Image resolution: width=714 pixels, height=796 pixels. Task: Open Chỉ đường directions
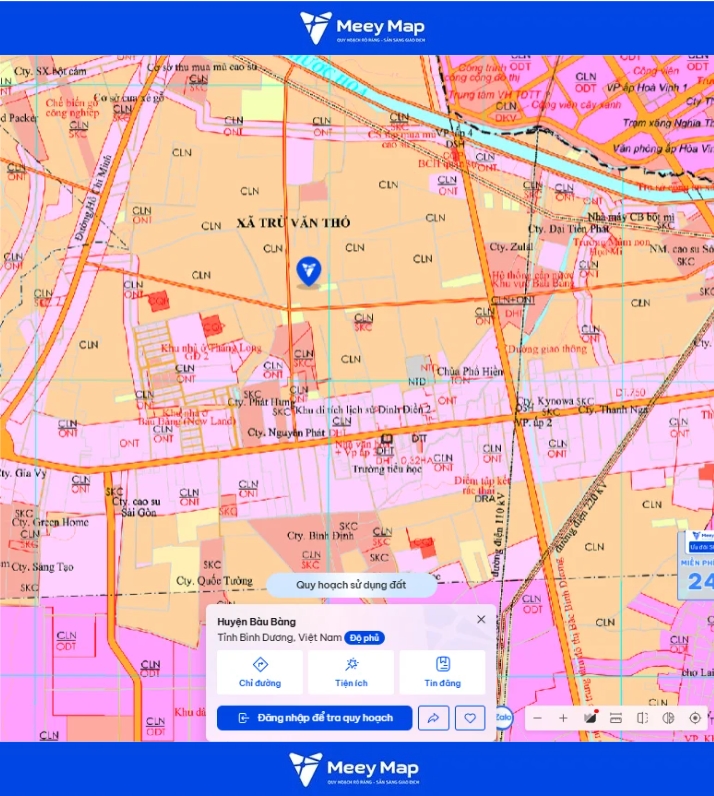tap(260, 672)
